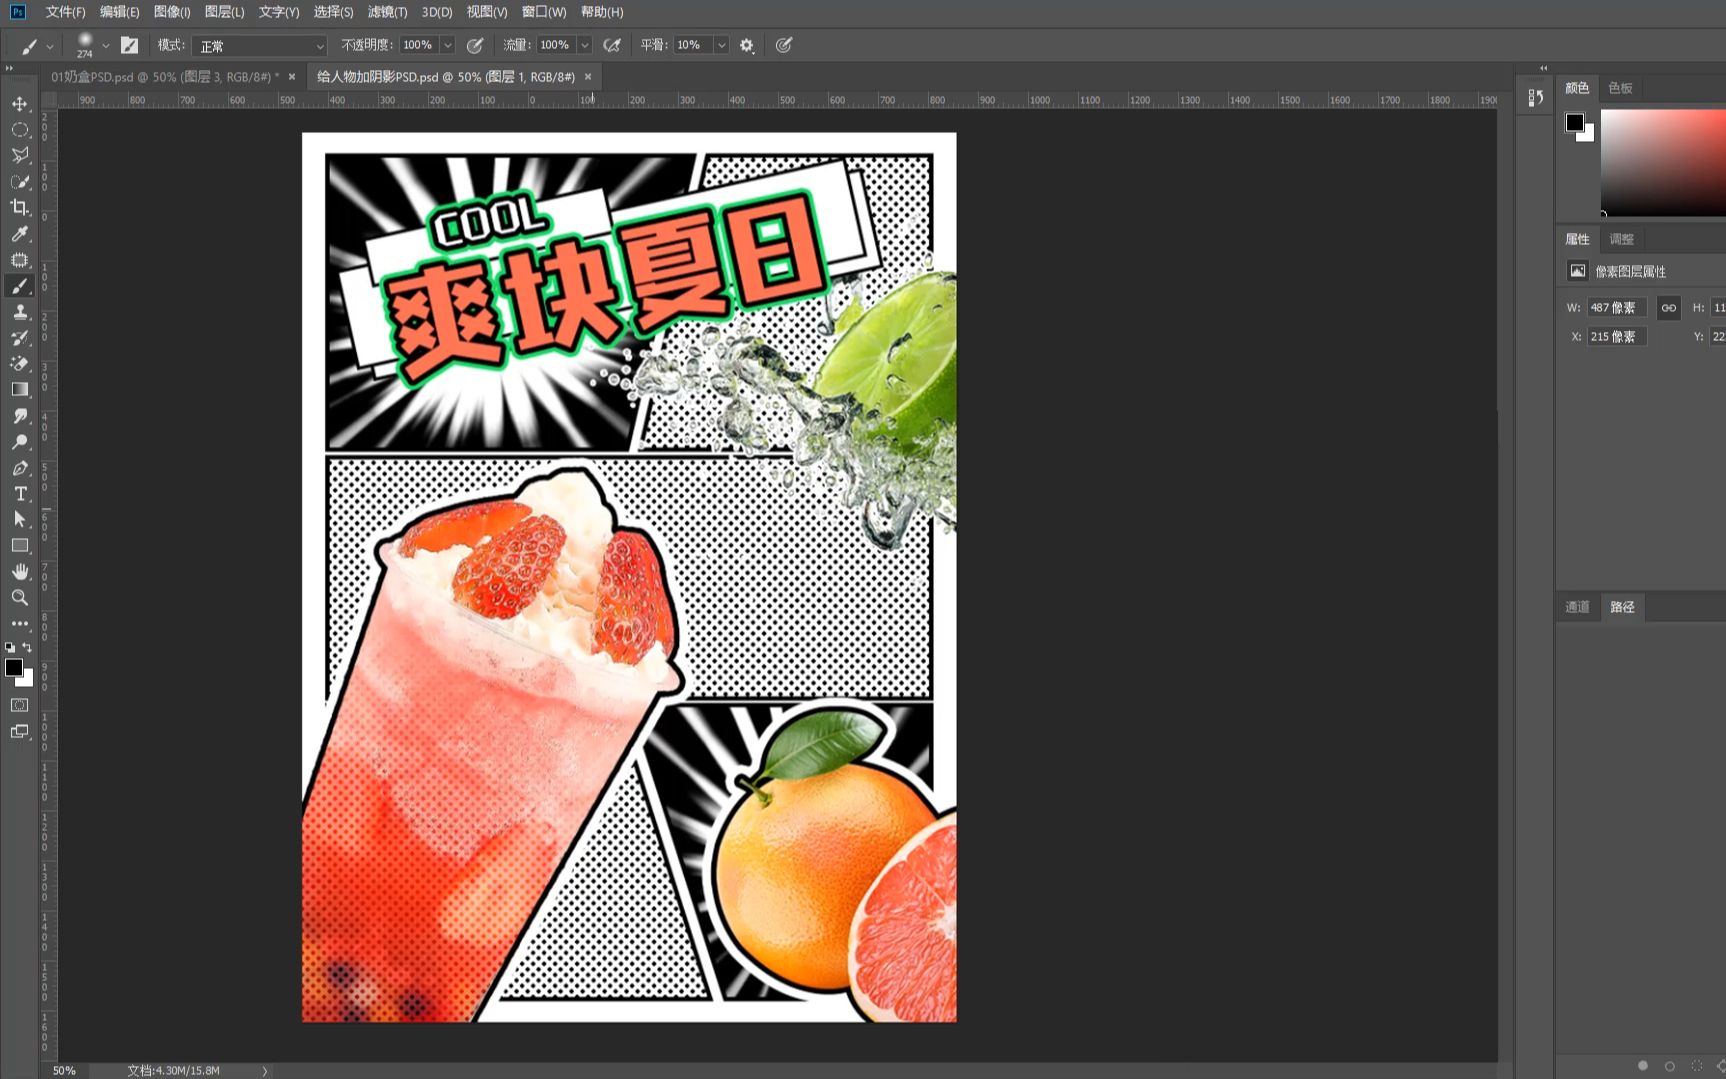Image resolution: width=1726 pixels, height=1079 pixels.
Task: Open the 滤镜(T) menu
Action: 387,12
